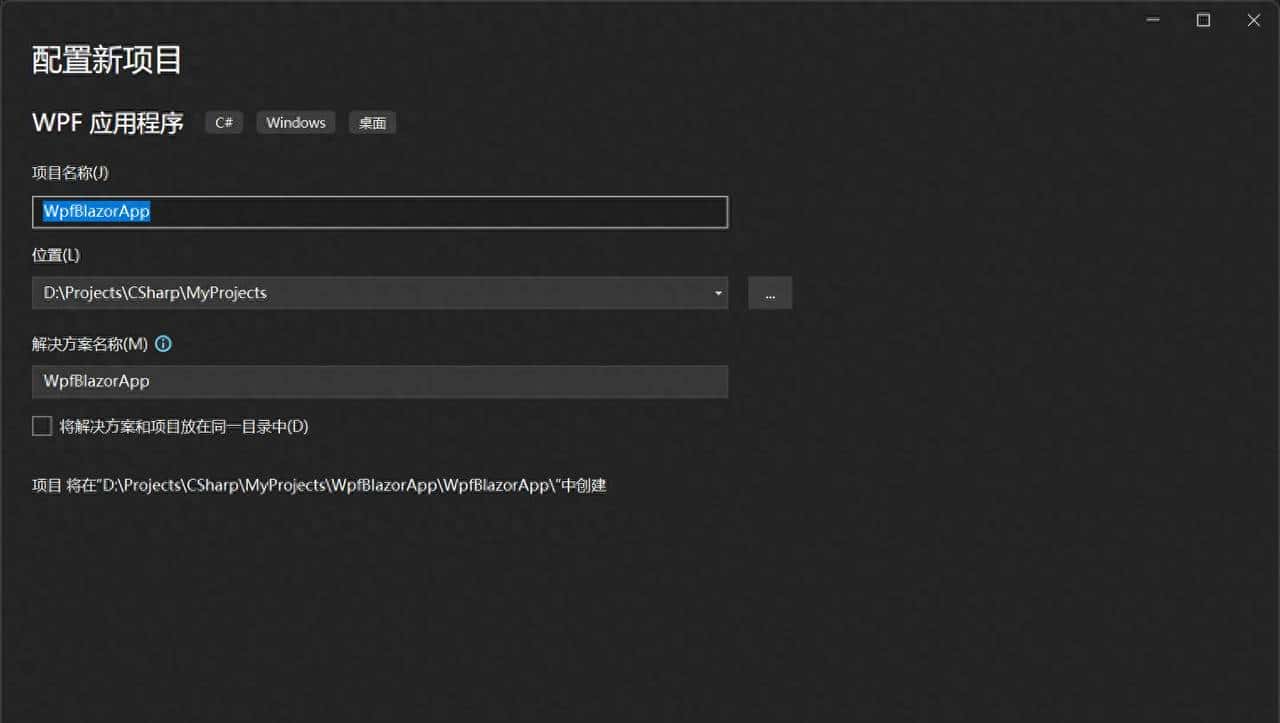The image size is (1280, 723).
Task: Select the Windows platform tag
Action: (295, 122)
